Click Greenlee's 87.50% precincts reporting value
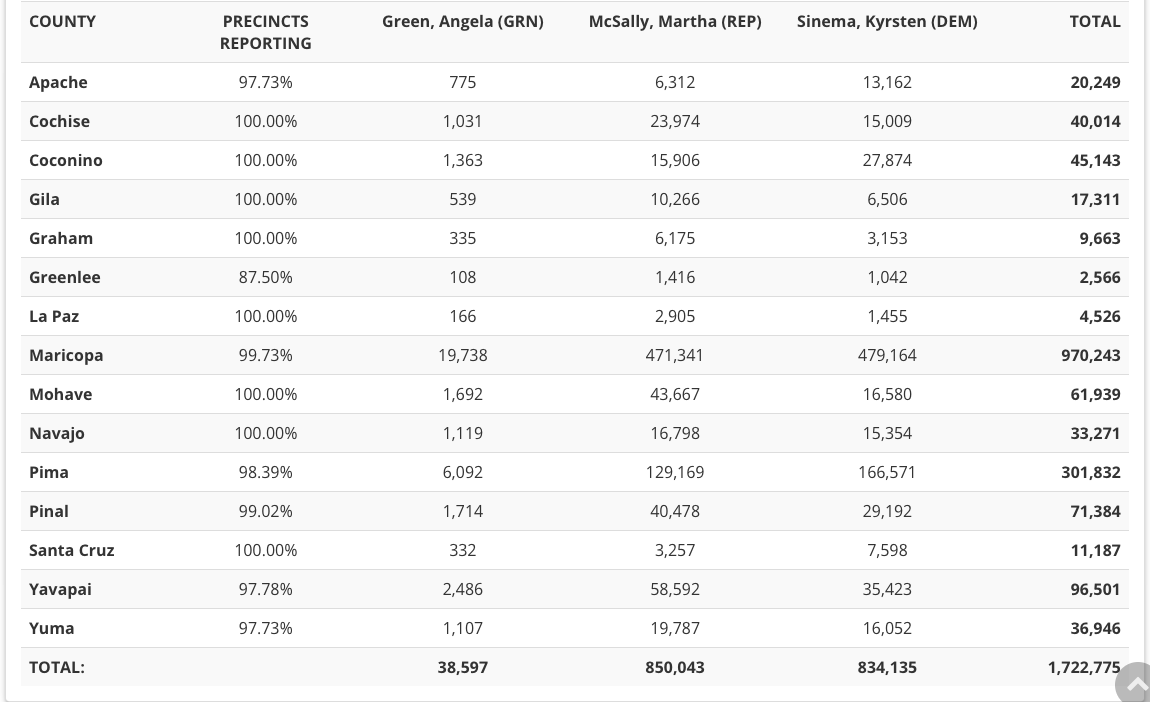Screen dimensions: 1150x702 pos(265,277)
